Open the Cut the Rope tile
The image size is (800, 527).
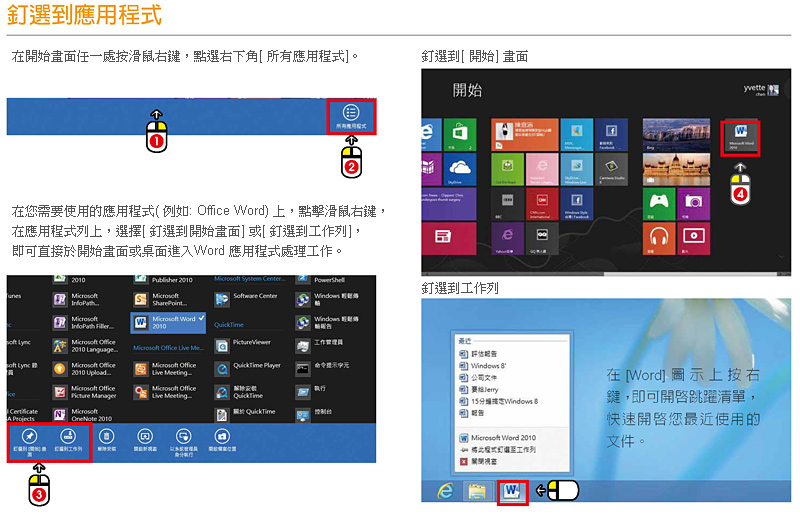click(507, 169)
